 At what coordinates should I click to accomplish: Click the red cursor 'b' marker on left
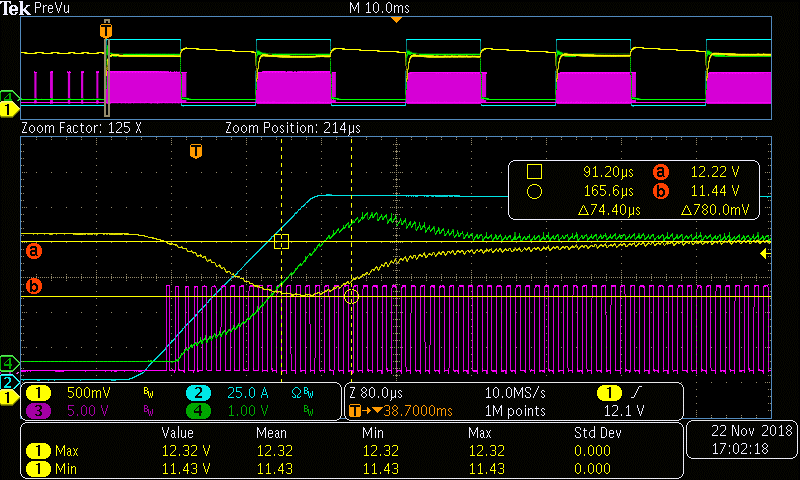click(34, 286)
